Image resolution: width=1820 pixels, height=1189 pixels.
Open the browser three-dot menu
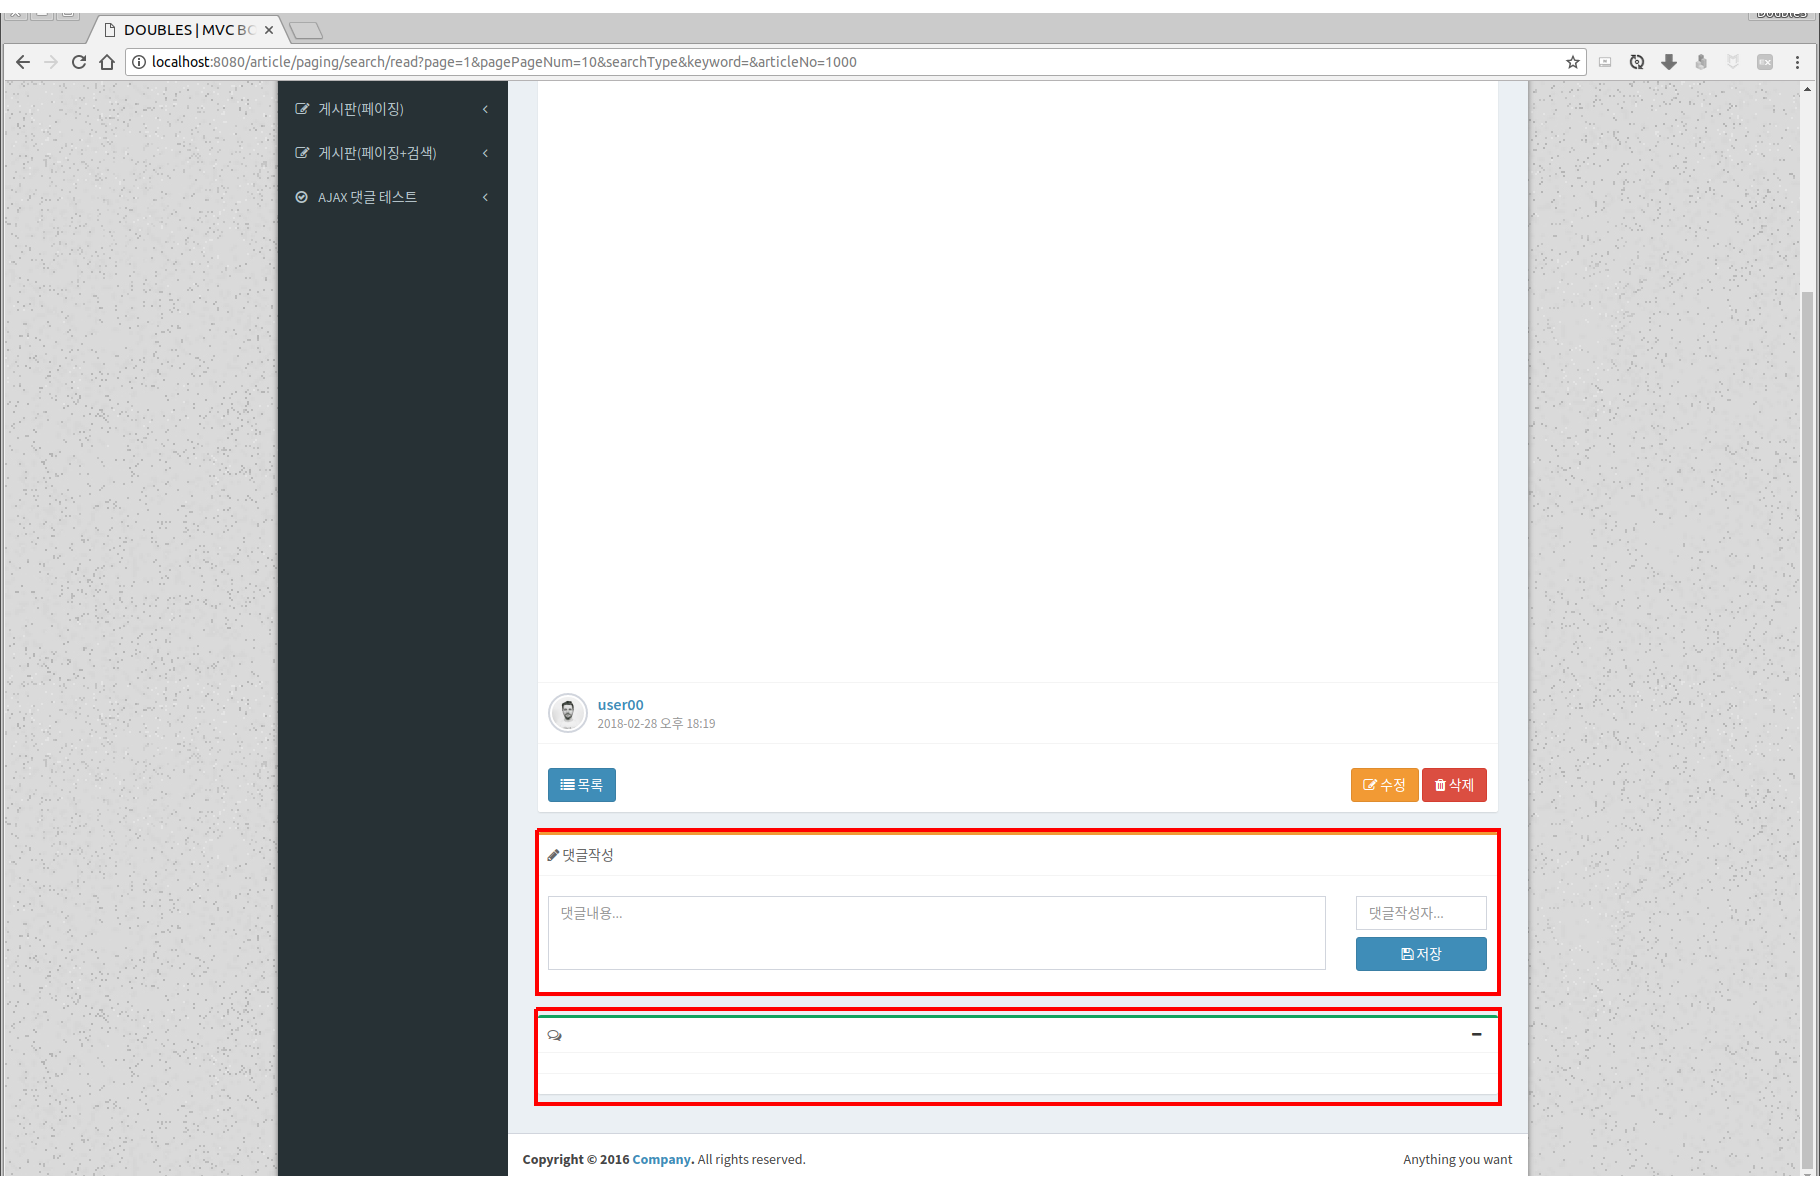click(x=1797, y=62)
